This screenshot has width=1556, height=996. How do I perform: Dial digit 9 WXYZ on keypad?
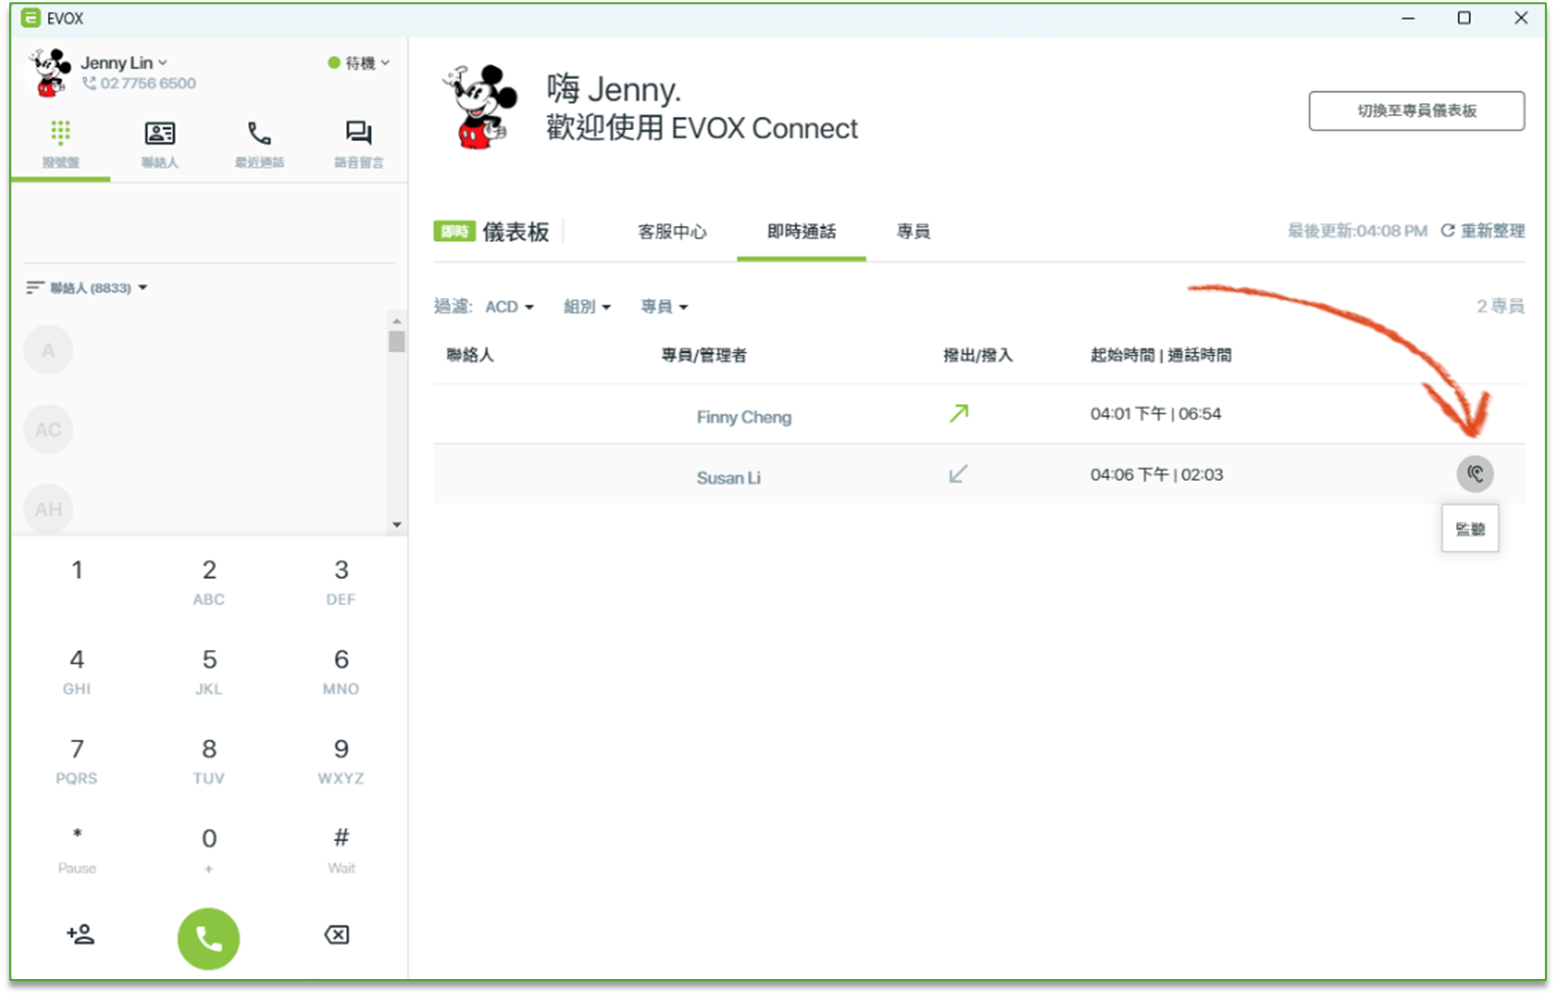coord(341,761)
